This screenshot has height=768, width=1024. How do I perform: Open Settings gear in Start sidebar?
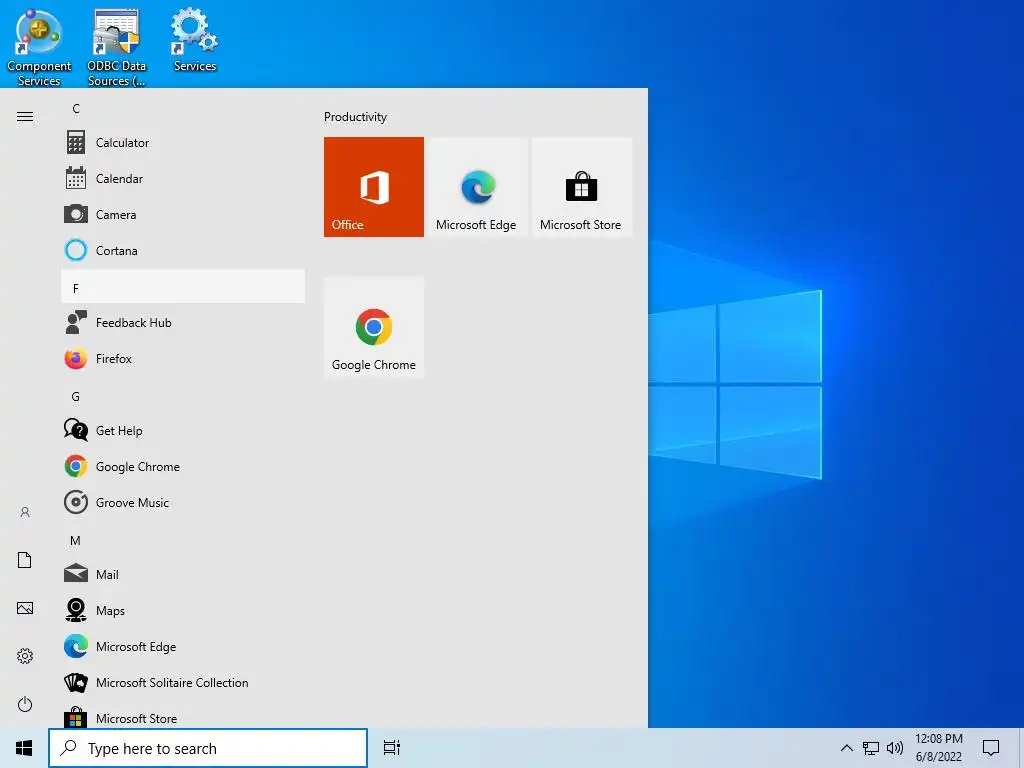pos(25,656)
